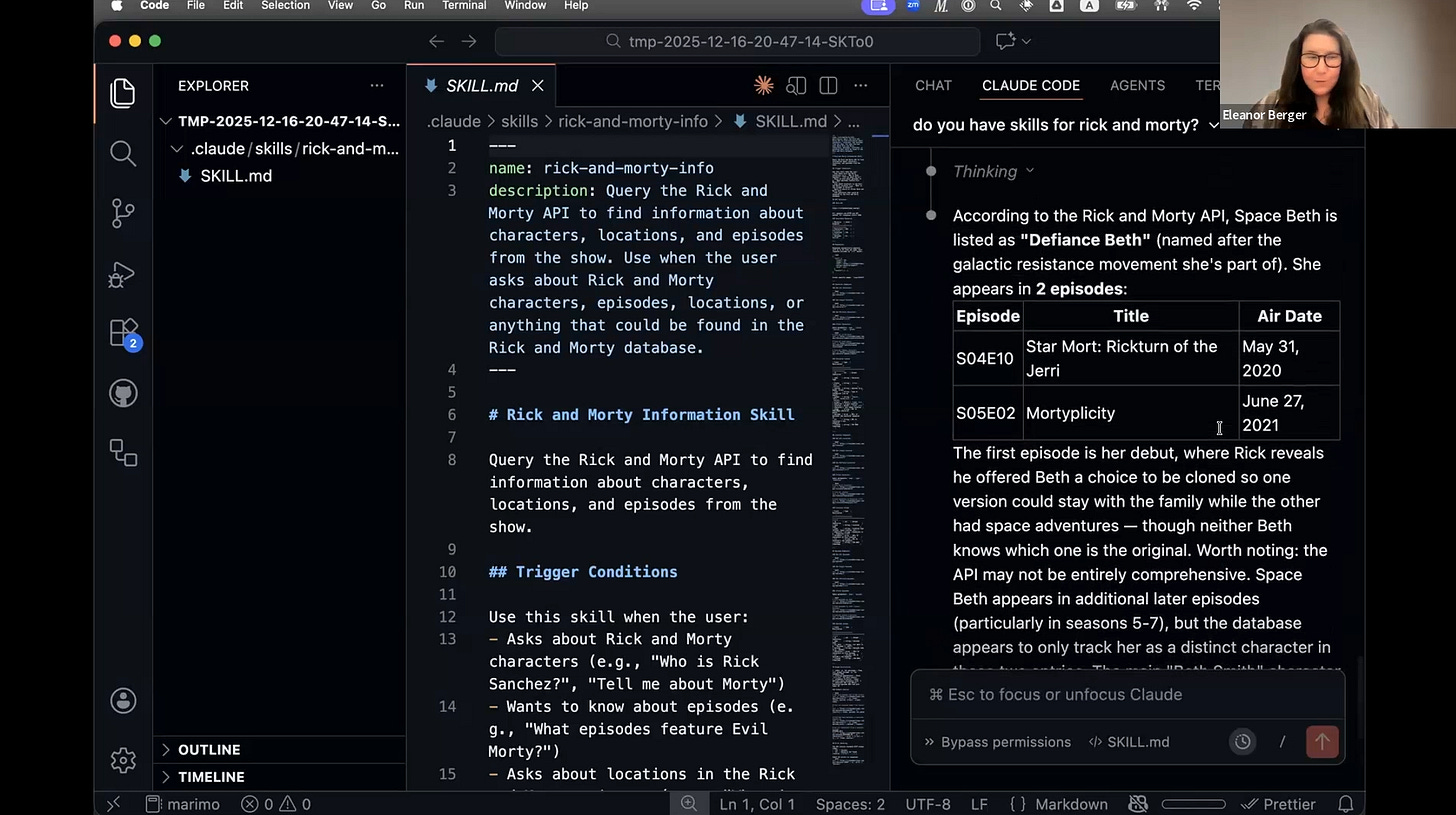
Task: Open the Remote Explorer activity icon
Action: pyautogui.click(x=123, y=453)
